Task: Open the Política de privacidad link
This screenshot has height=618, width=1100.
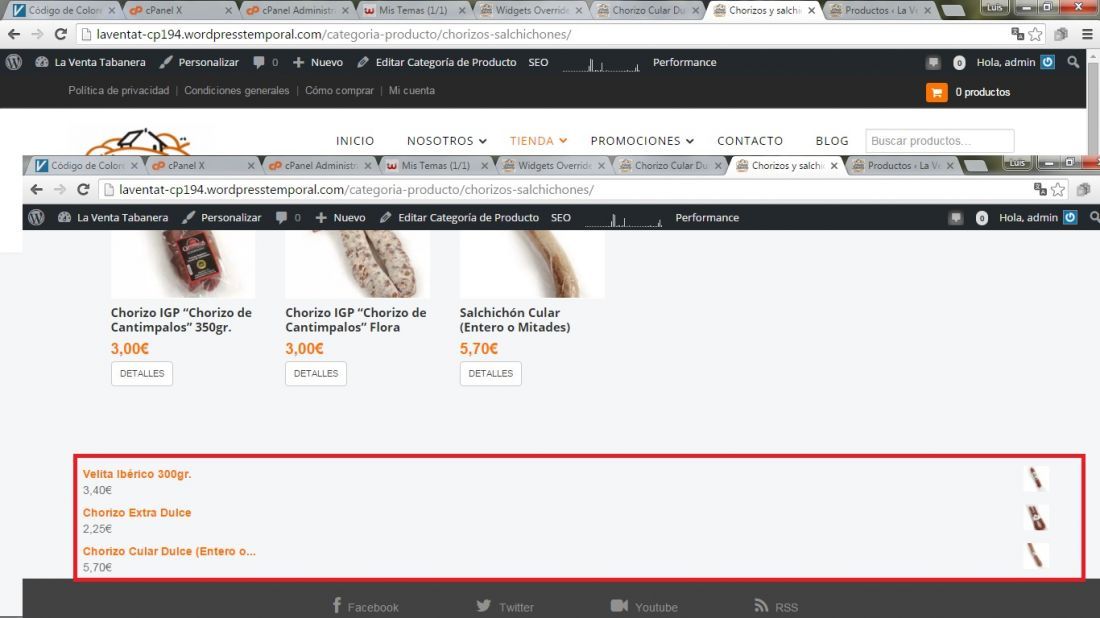Action: (x=119, y=90)
